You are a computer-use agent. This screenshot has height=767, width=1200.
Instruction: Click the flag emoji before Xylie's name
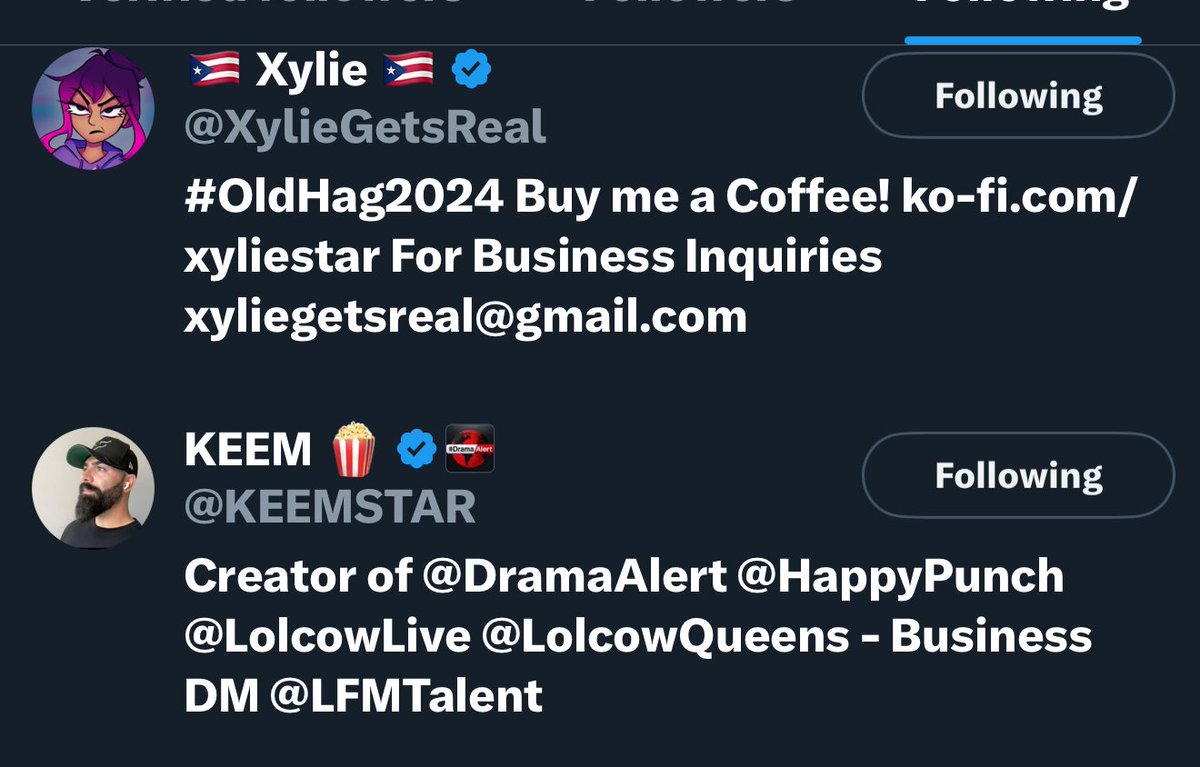(214, 69)
